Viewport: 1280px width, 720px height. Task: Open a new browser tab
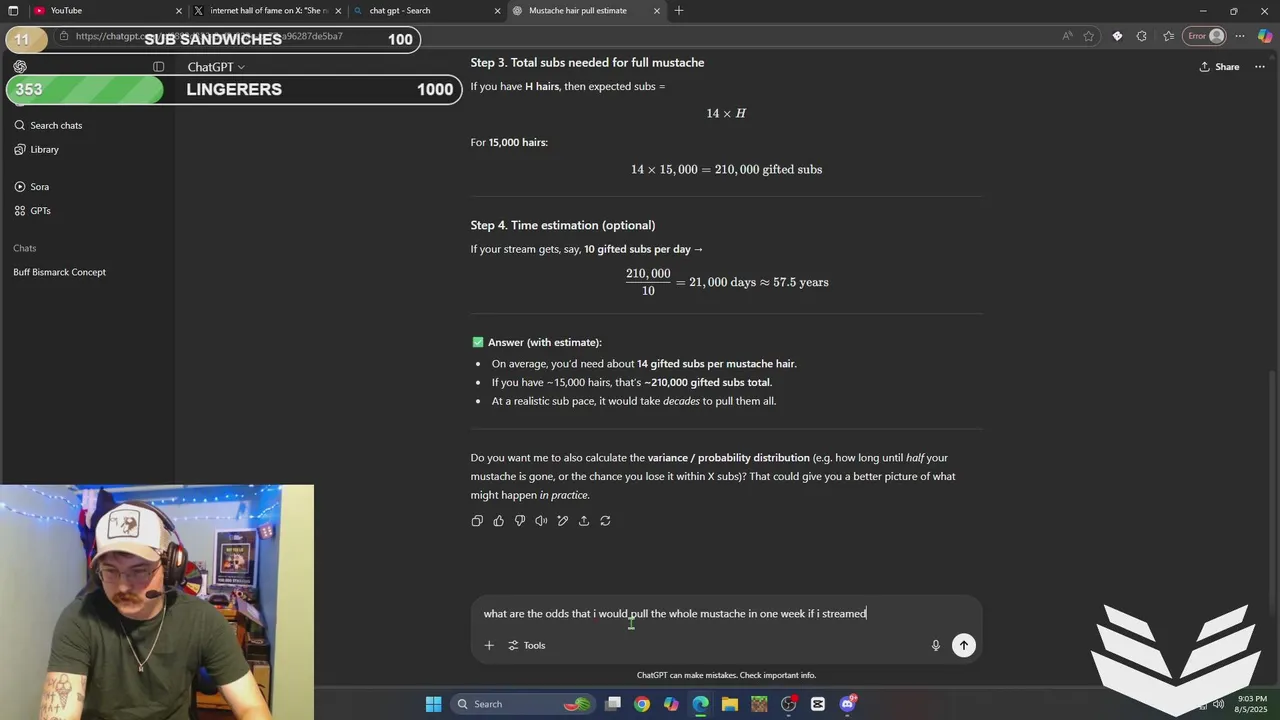(679, 11)
